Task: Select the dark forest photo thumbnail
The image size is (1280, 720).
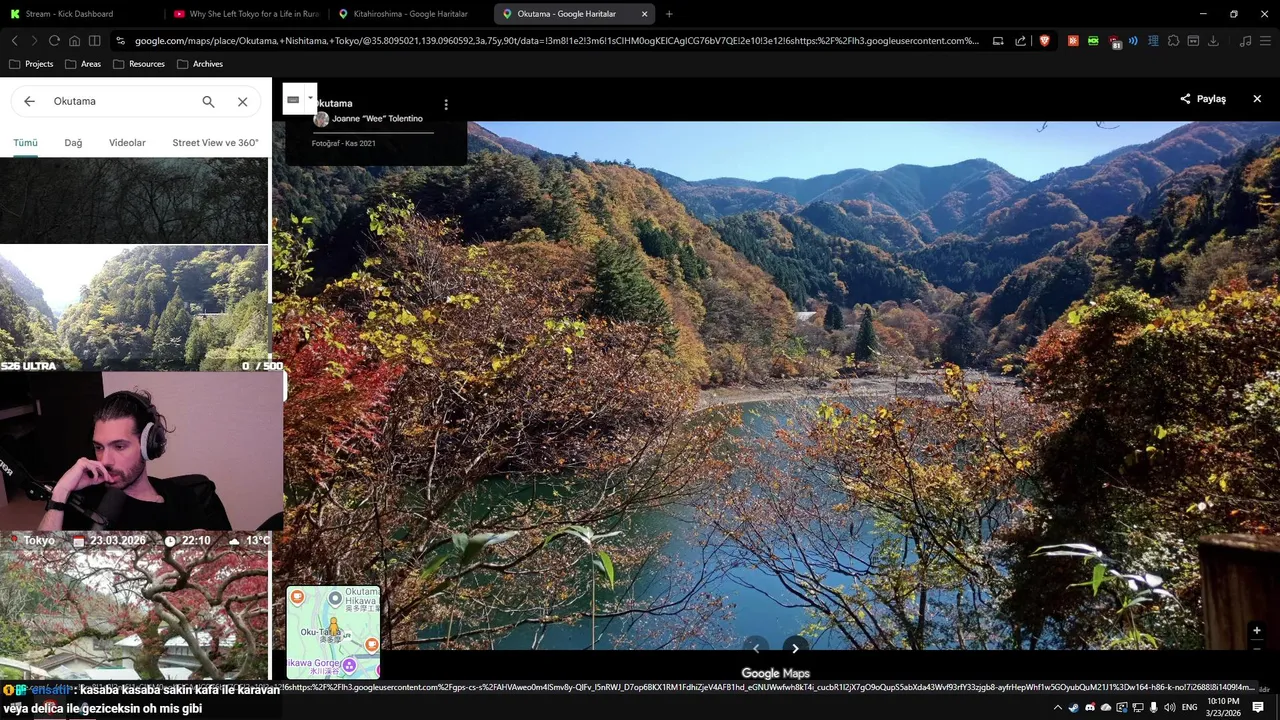Action: 134,200
